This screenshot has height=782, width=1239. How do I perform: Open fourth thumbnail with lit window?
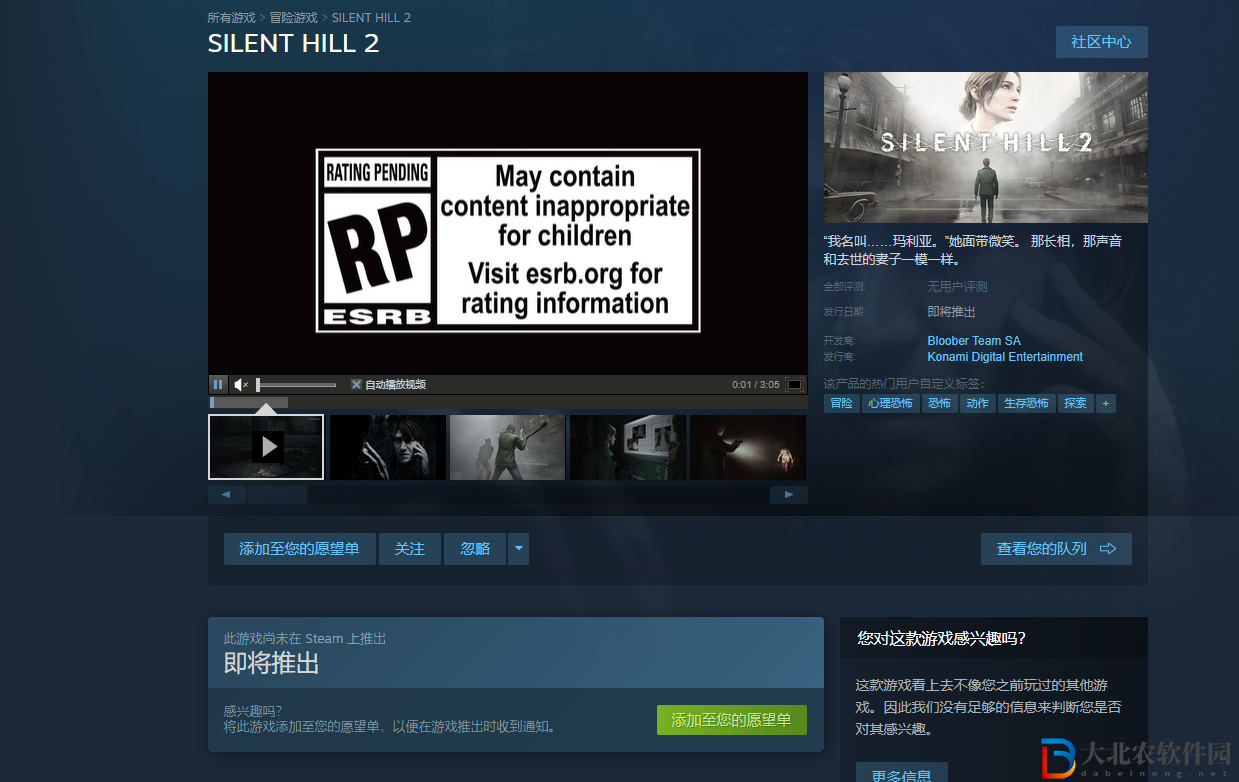(x=628, y=447)
